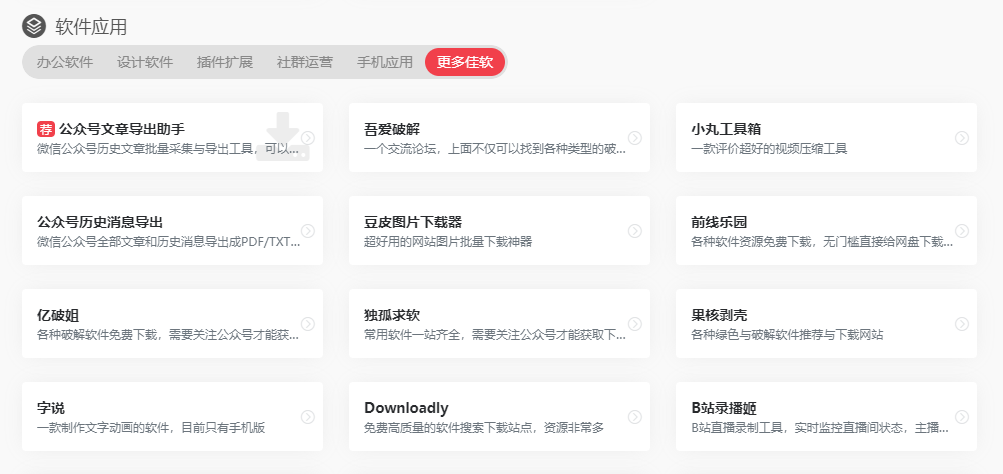Click arrow icon on 果核剥壳 card
The height and width of the screenshot is (474, 1003).
961,324
